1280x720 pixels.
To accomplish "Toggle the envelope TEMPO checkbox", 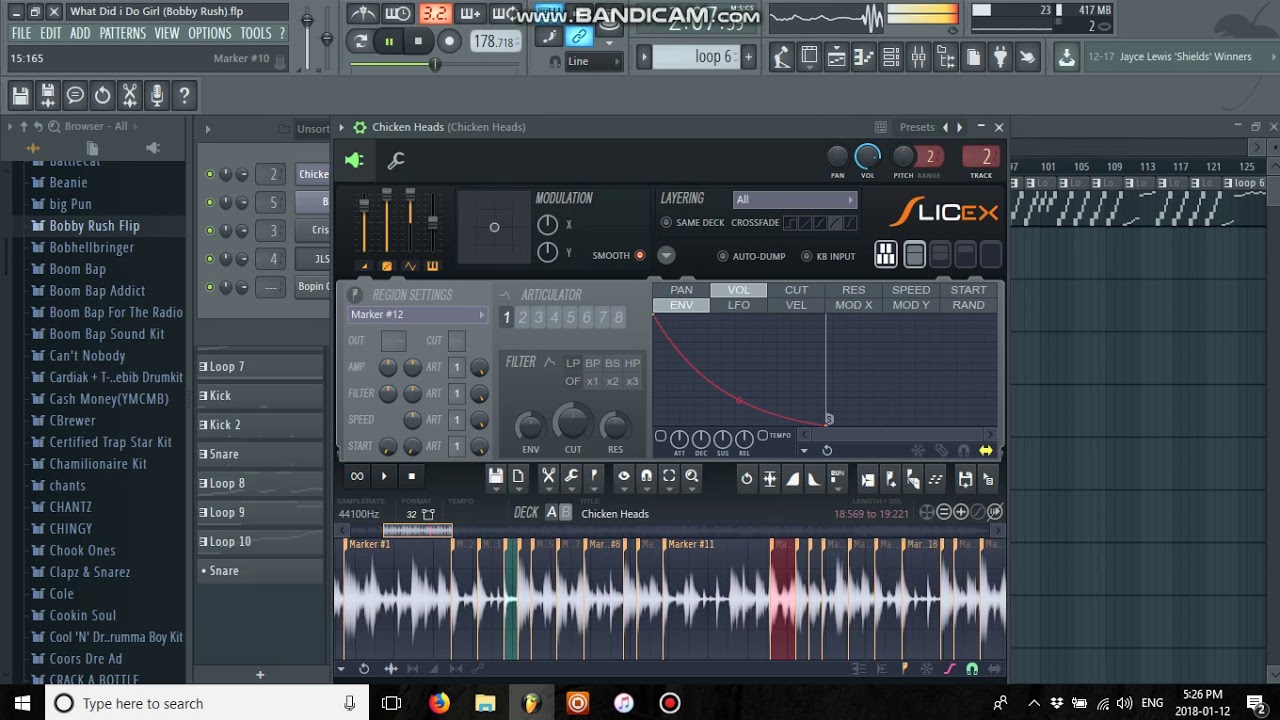I will [763, 436].
